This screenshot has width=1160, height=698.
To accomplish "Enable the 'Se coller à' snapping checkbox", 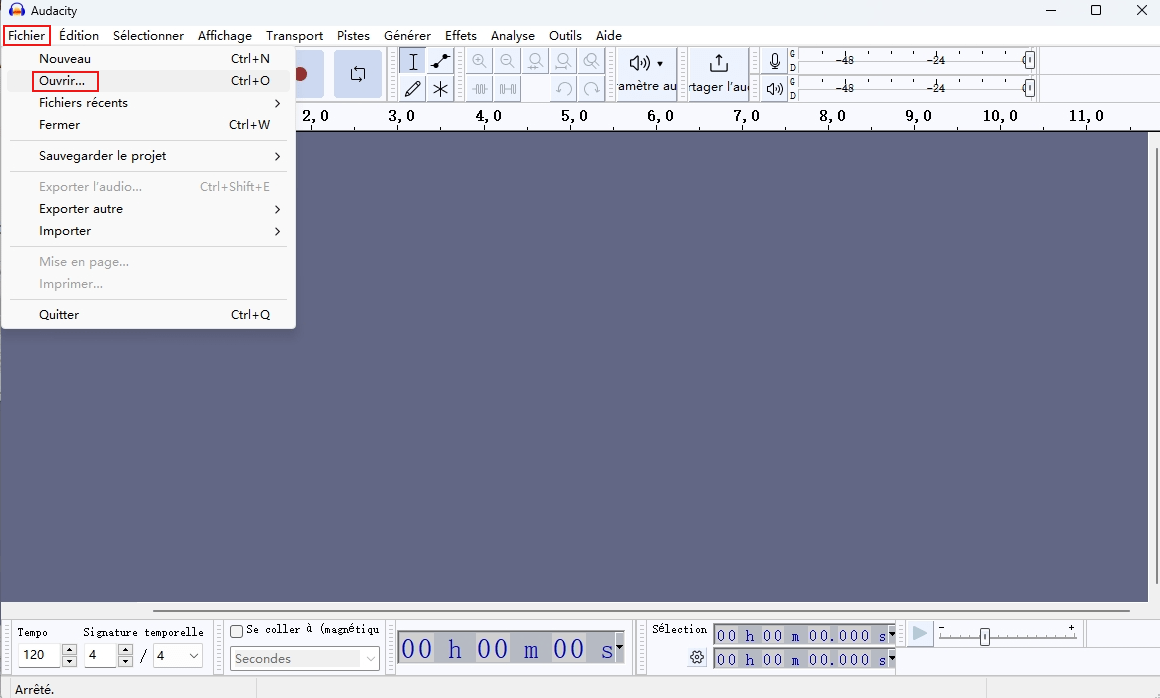I will [237, 631].
